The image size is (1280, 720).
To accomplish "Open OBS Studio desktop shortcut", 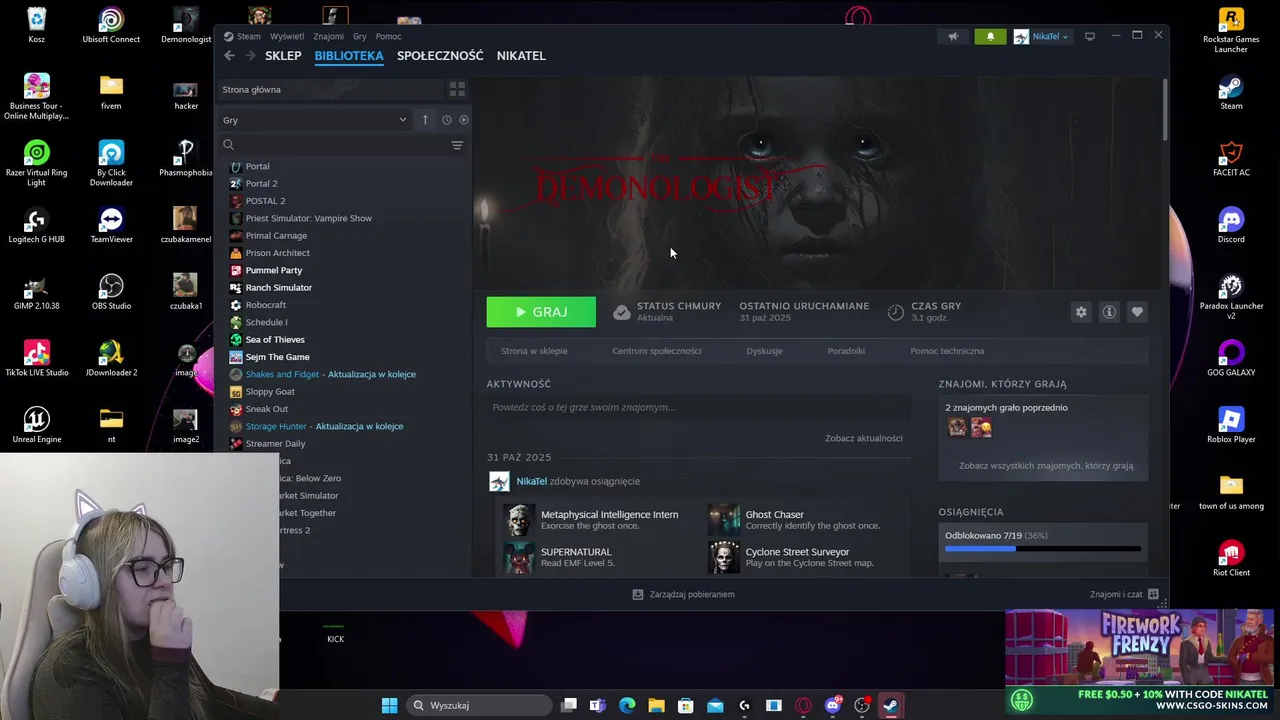I will pos(111,292).
